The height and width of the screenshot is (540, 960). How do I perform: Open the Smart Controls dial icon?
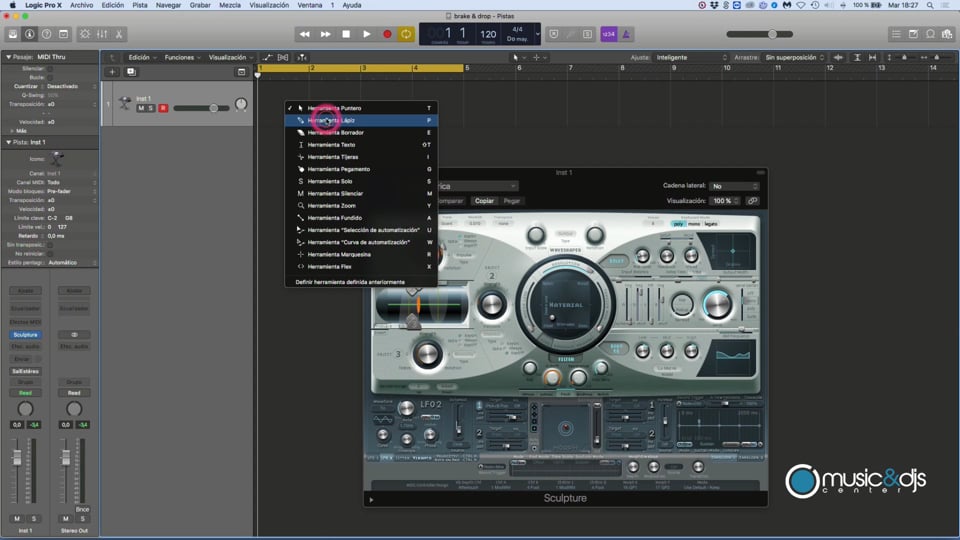pos(85,34)
